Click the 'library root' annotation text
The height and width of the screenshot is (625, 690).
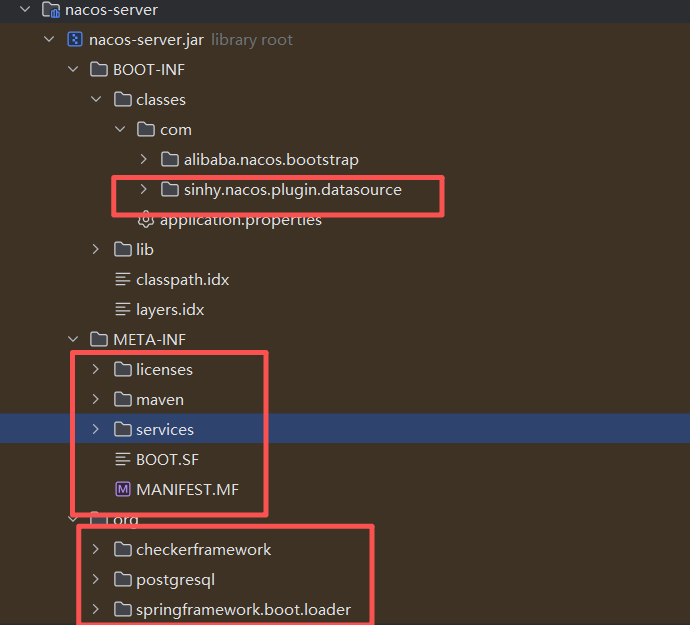(x=252, y=40)
